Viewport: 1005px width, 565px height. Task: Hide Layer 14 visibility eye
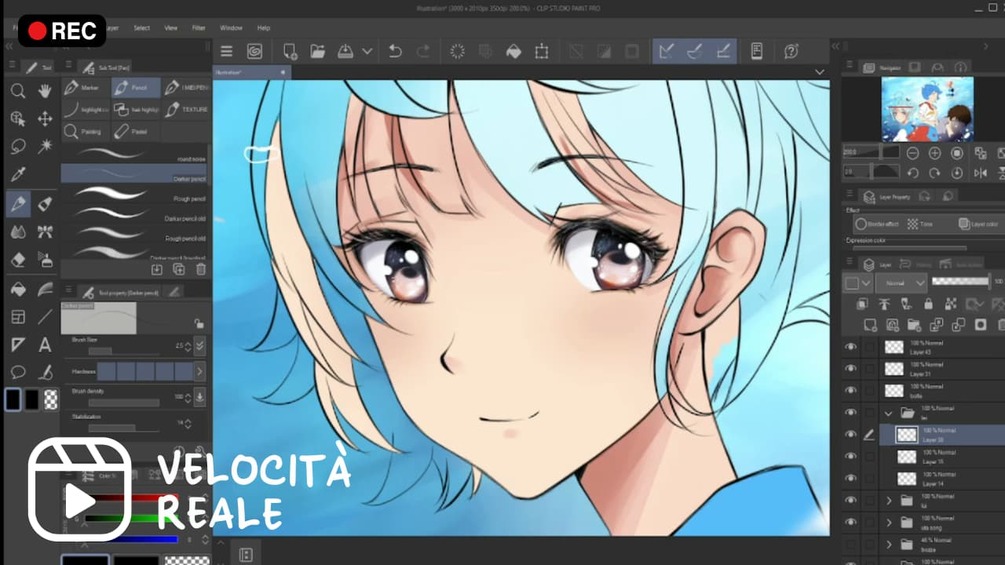click(851, 478)
